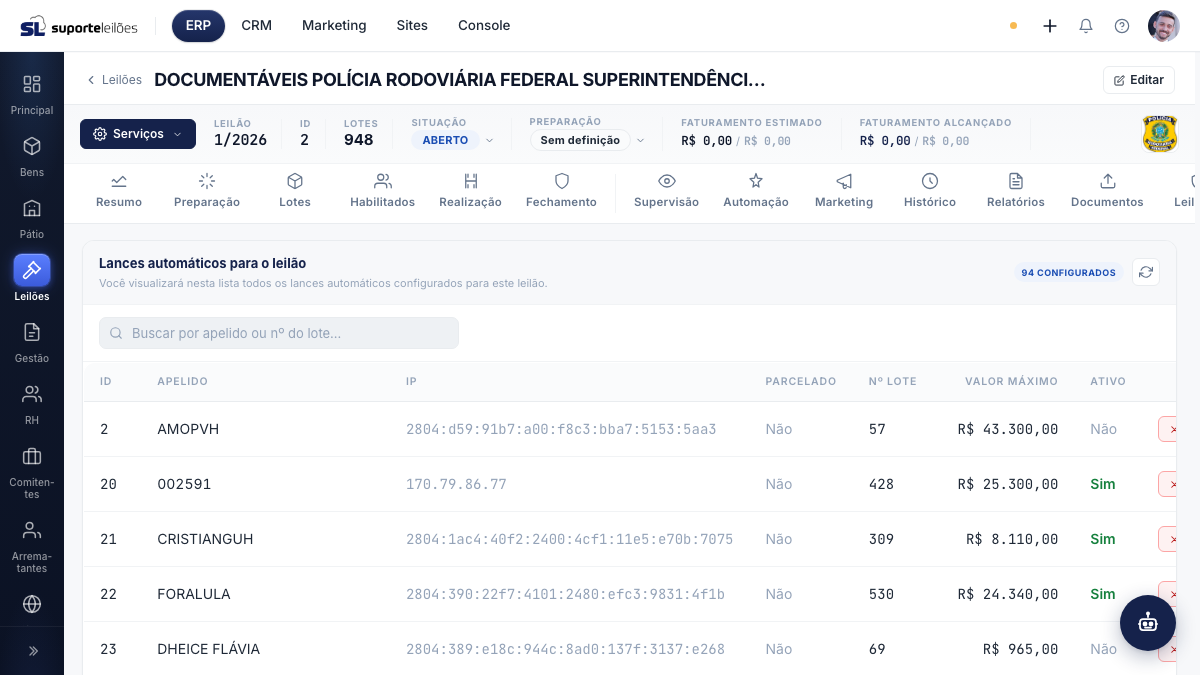
Task: Open the Histórico tab
Action: point(930,190)
